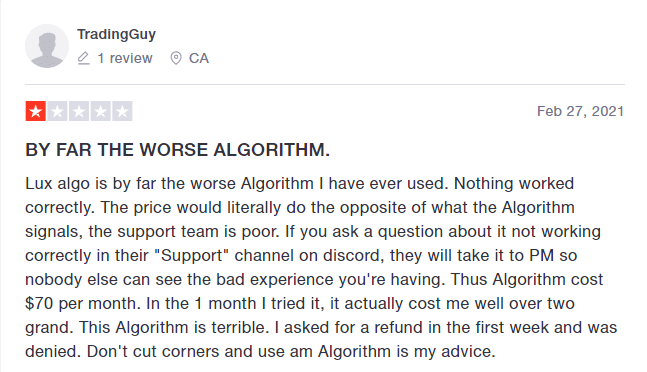Click the horizontal divider under the reviewer info

(325, 85)
